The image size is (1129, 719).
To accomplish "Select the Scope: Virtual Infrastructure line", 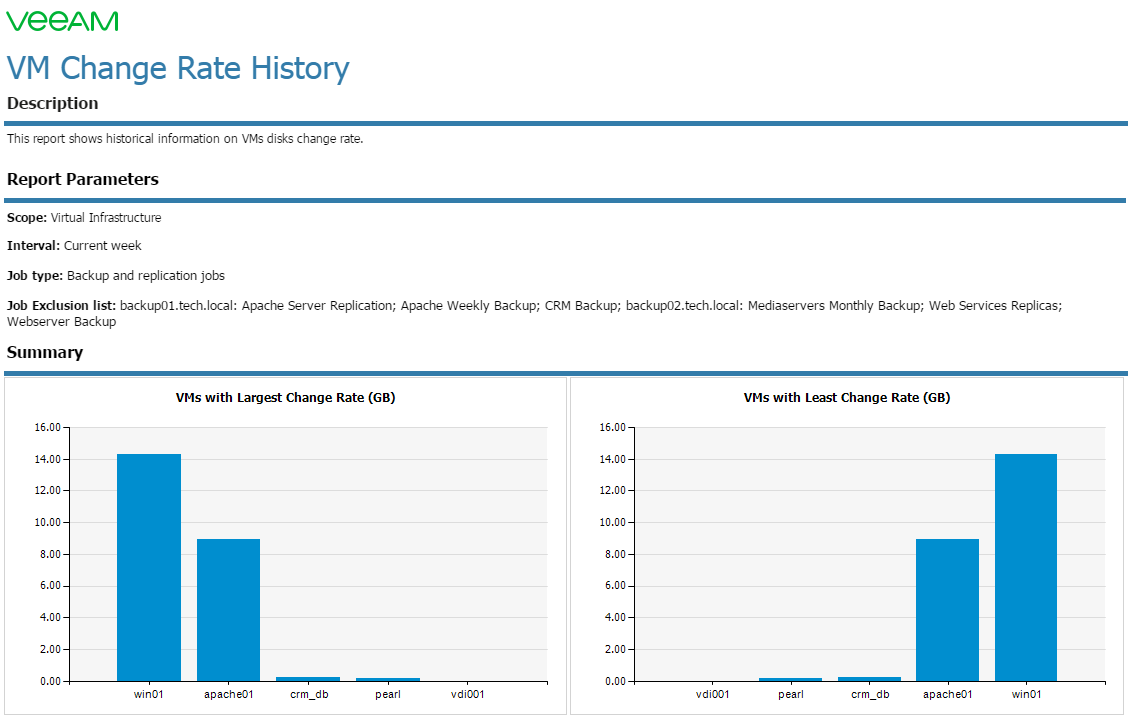I will point(84,217).
